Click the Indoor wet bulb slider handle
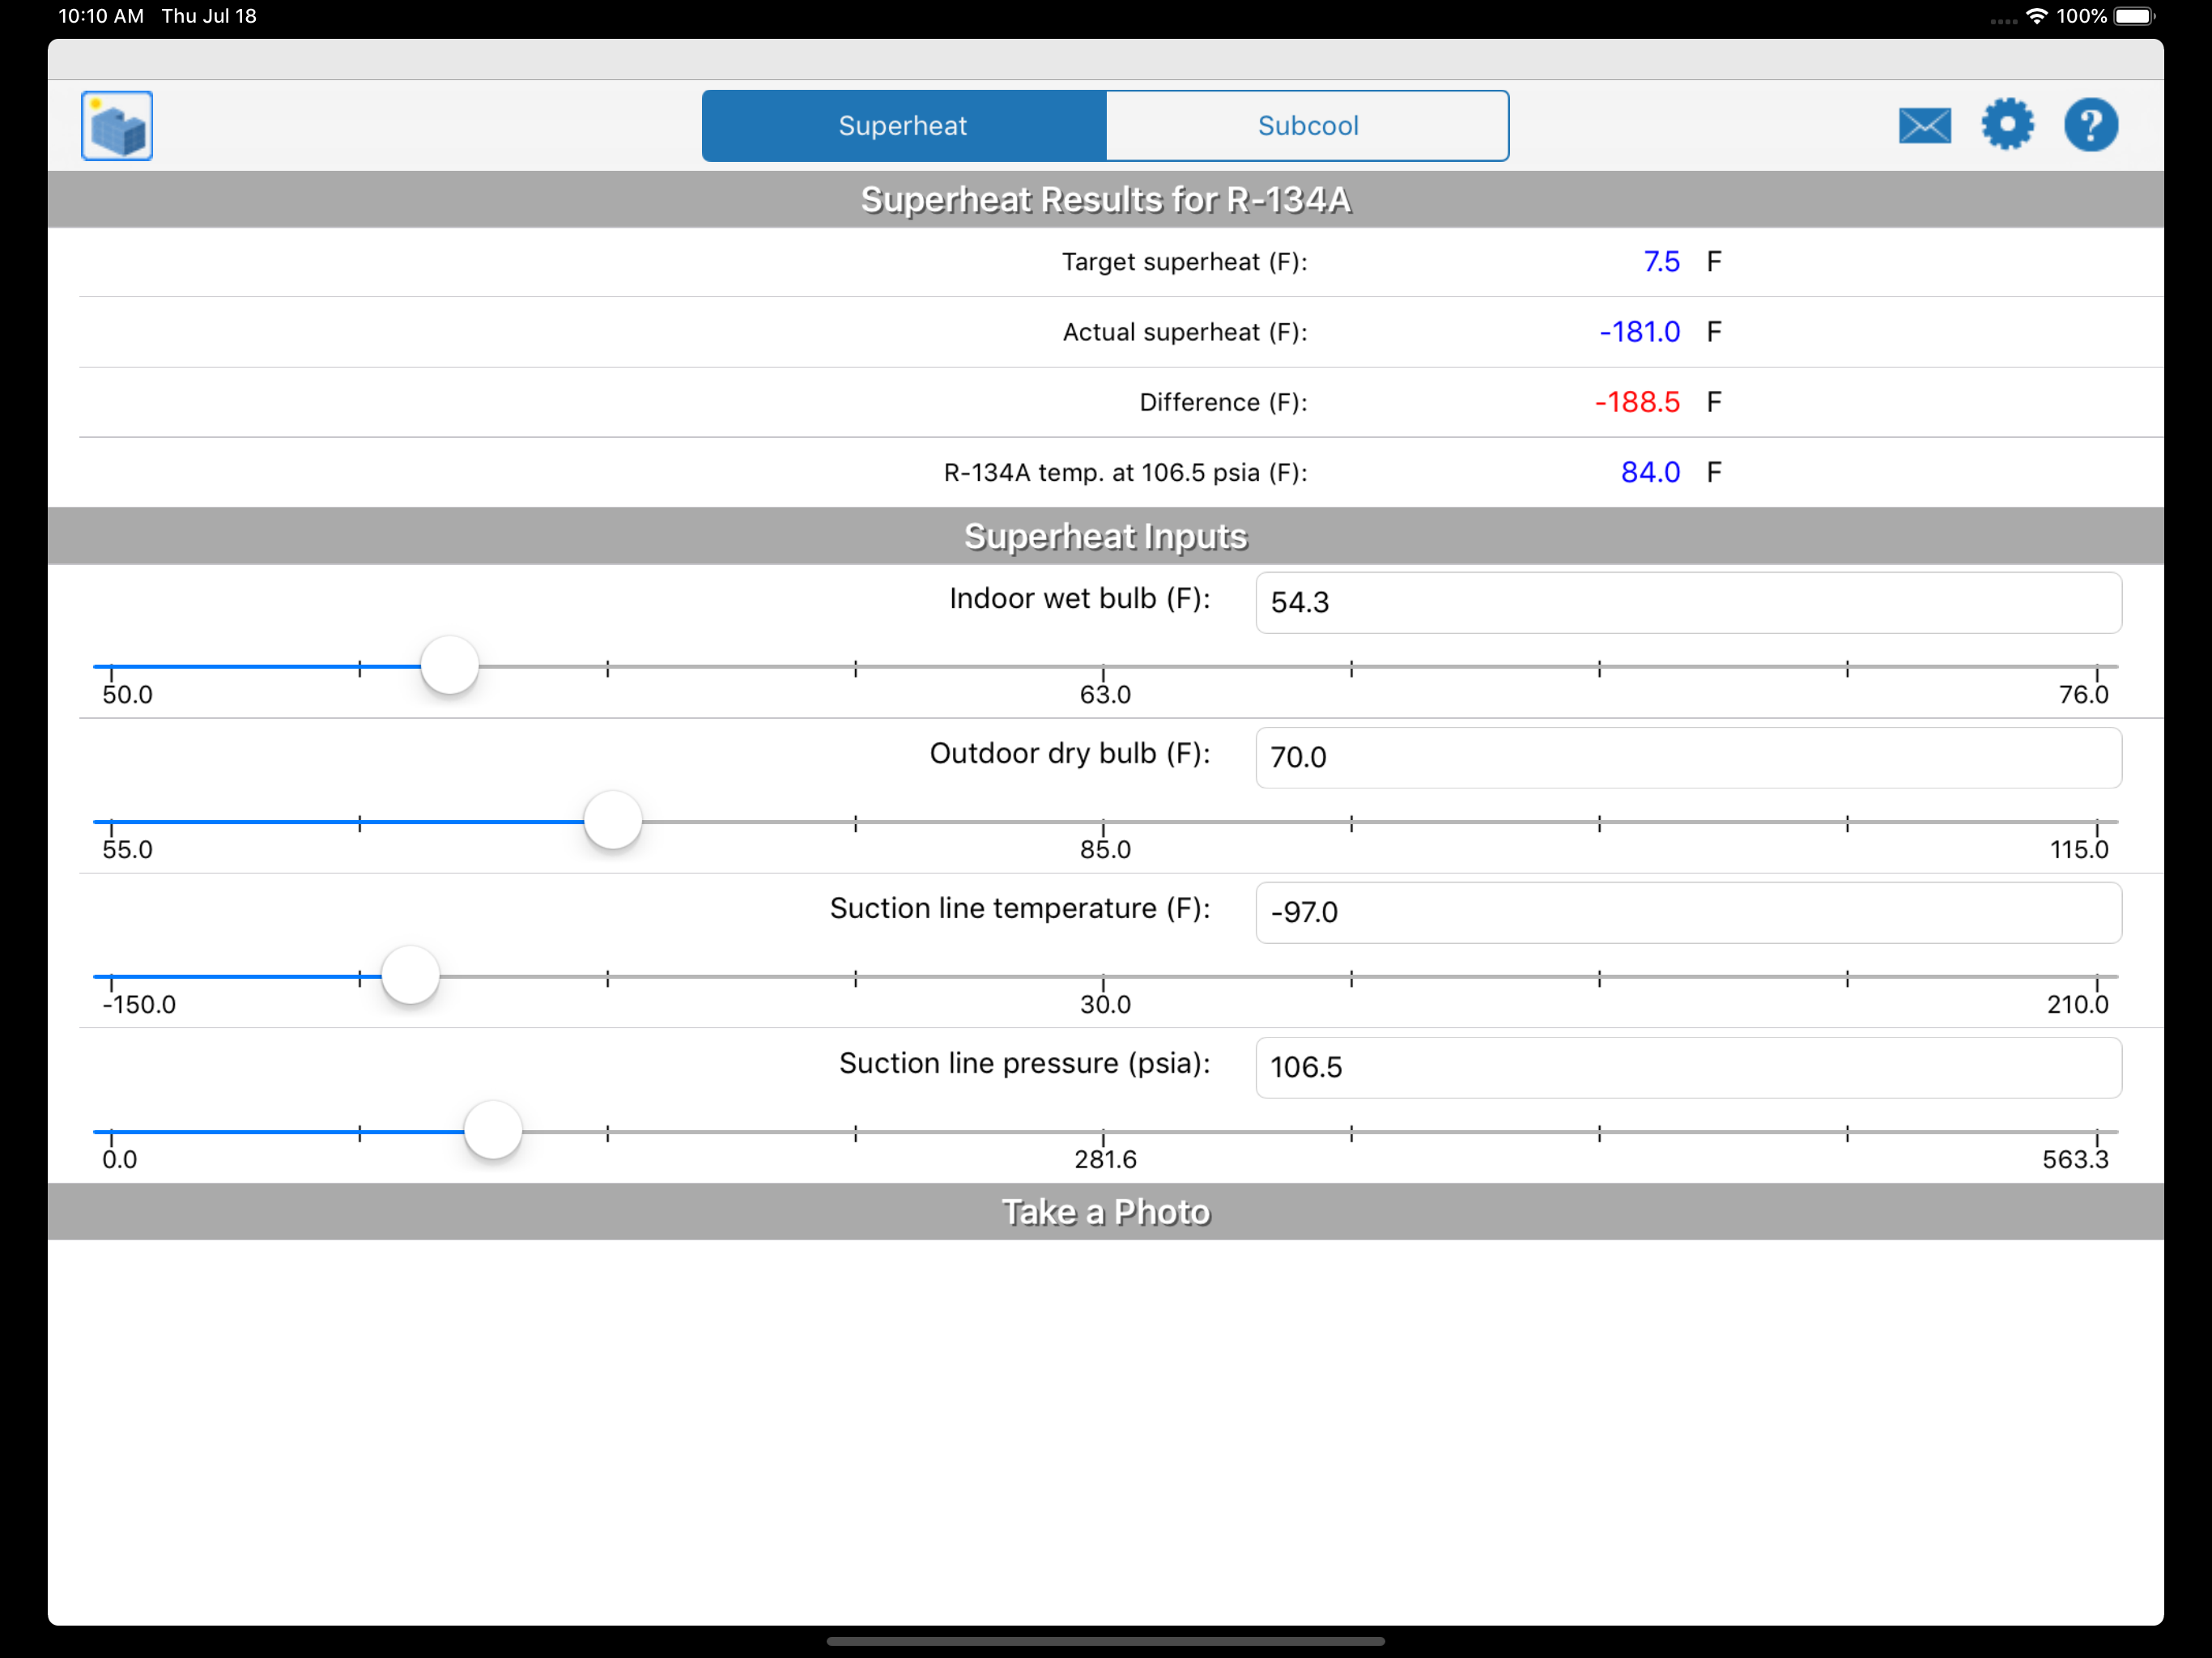This screenshot has height=1658, width=2212. tap(450, 665)
